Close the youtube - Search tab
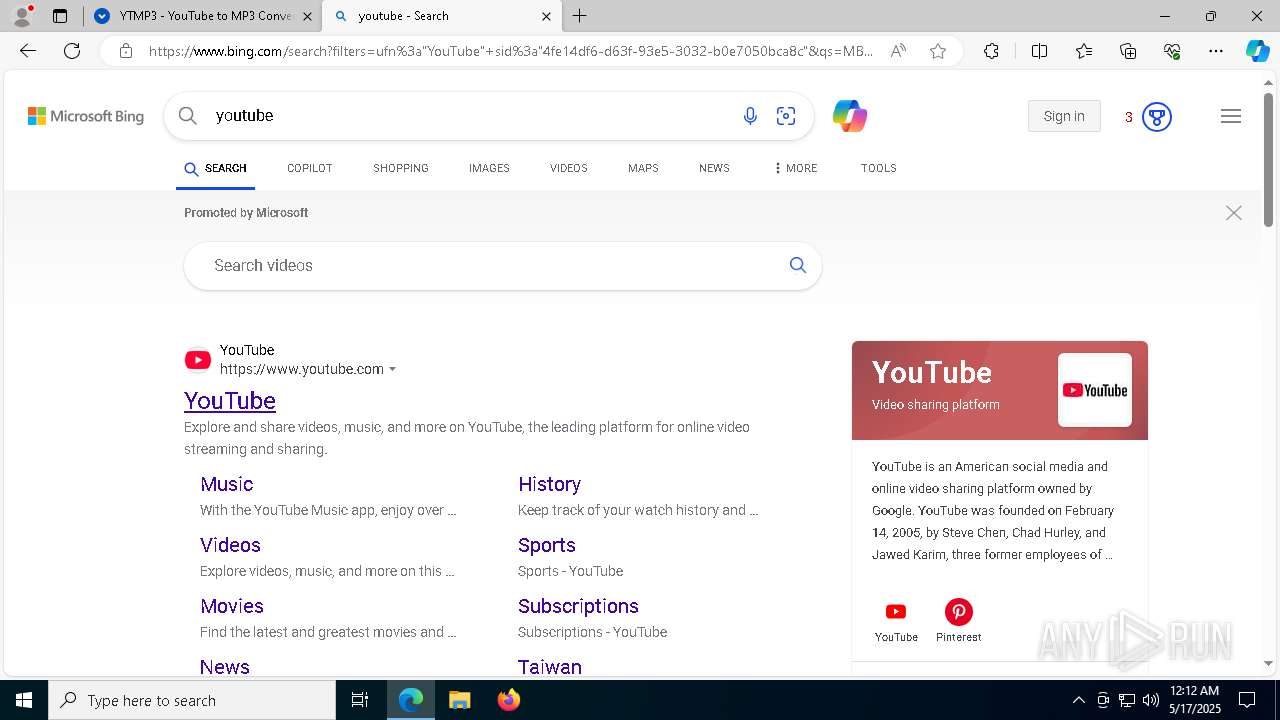The image size is (1280, 720). 546,16
